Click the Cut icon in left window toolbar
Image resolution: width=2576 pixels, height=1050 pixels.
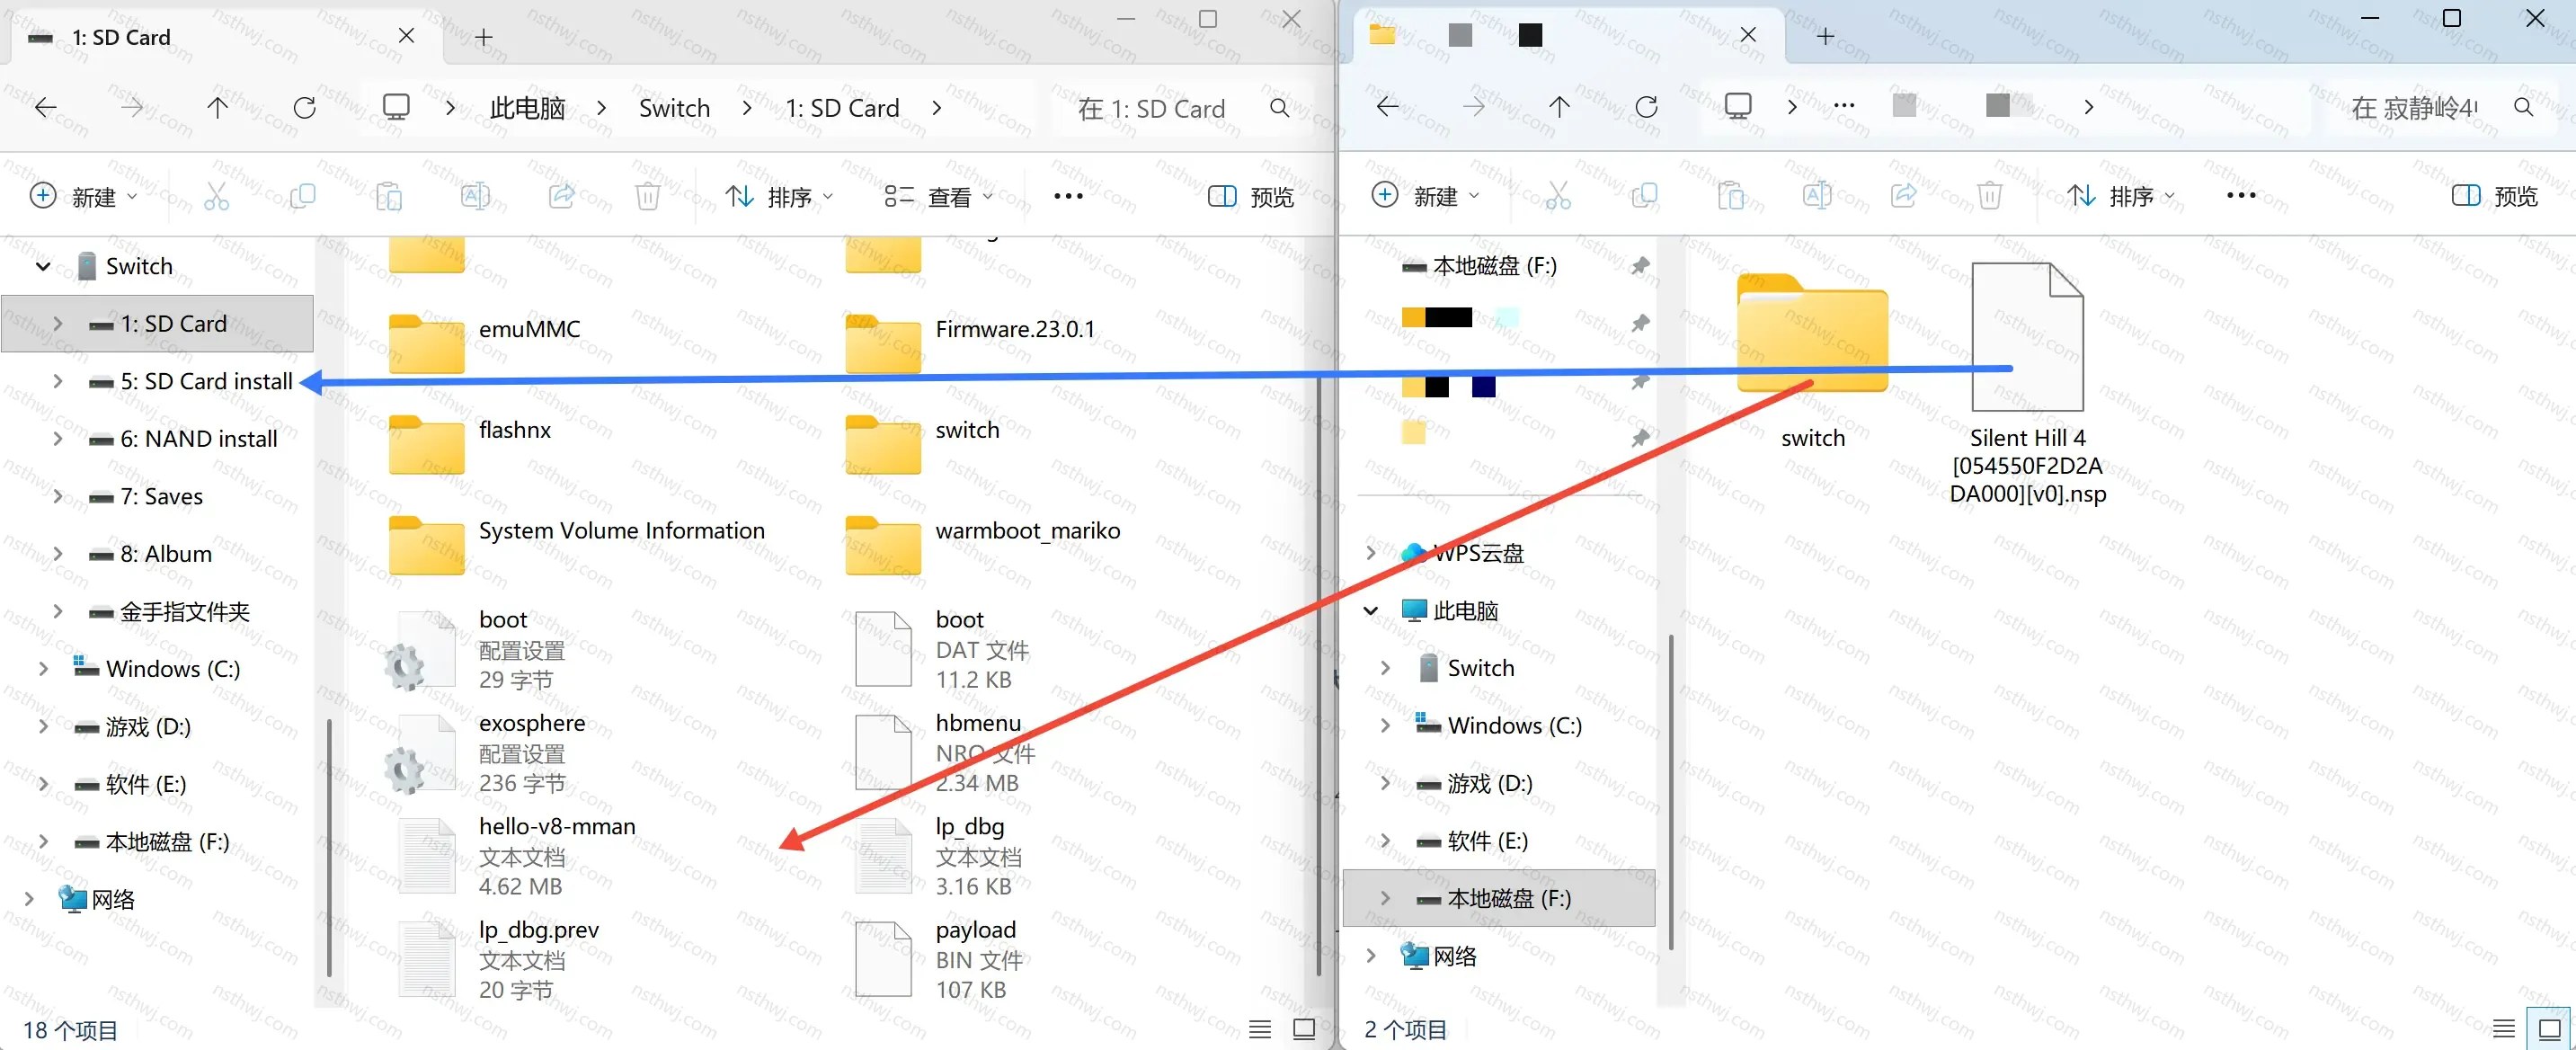click(x=216, y=196)
